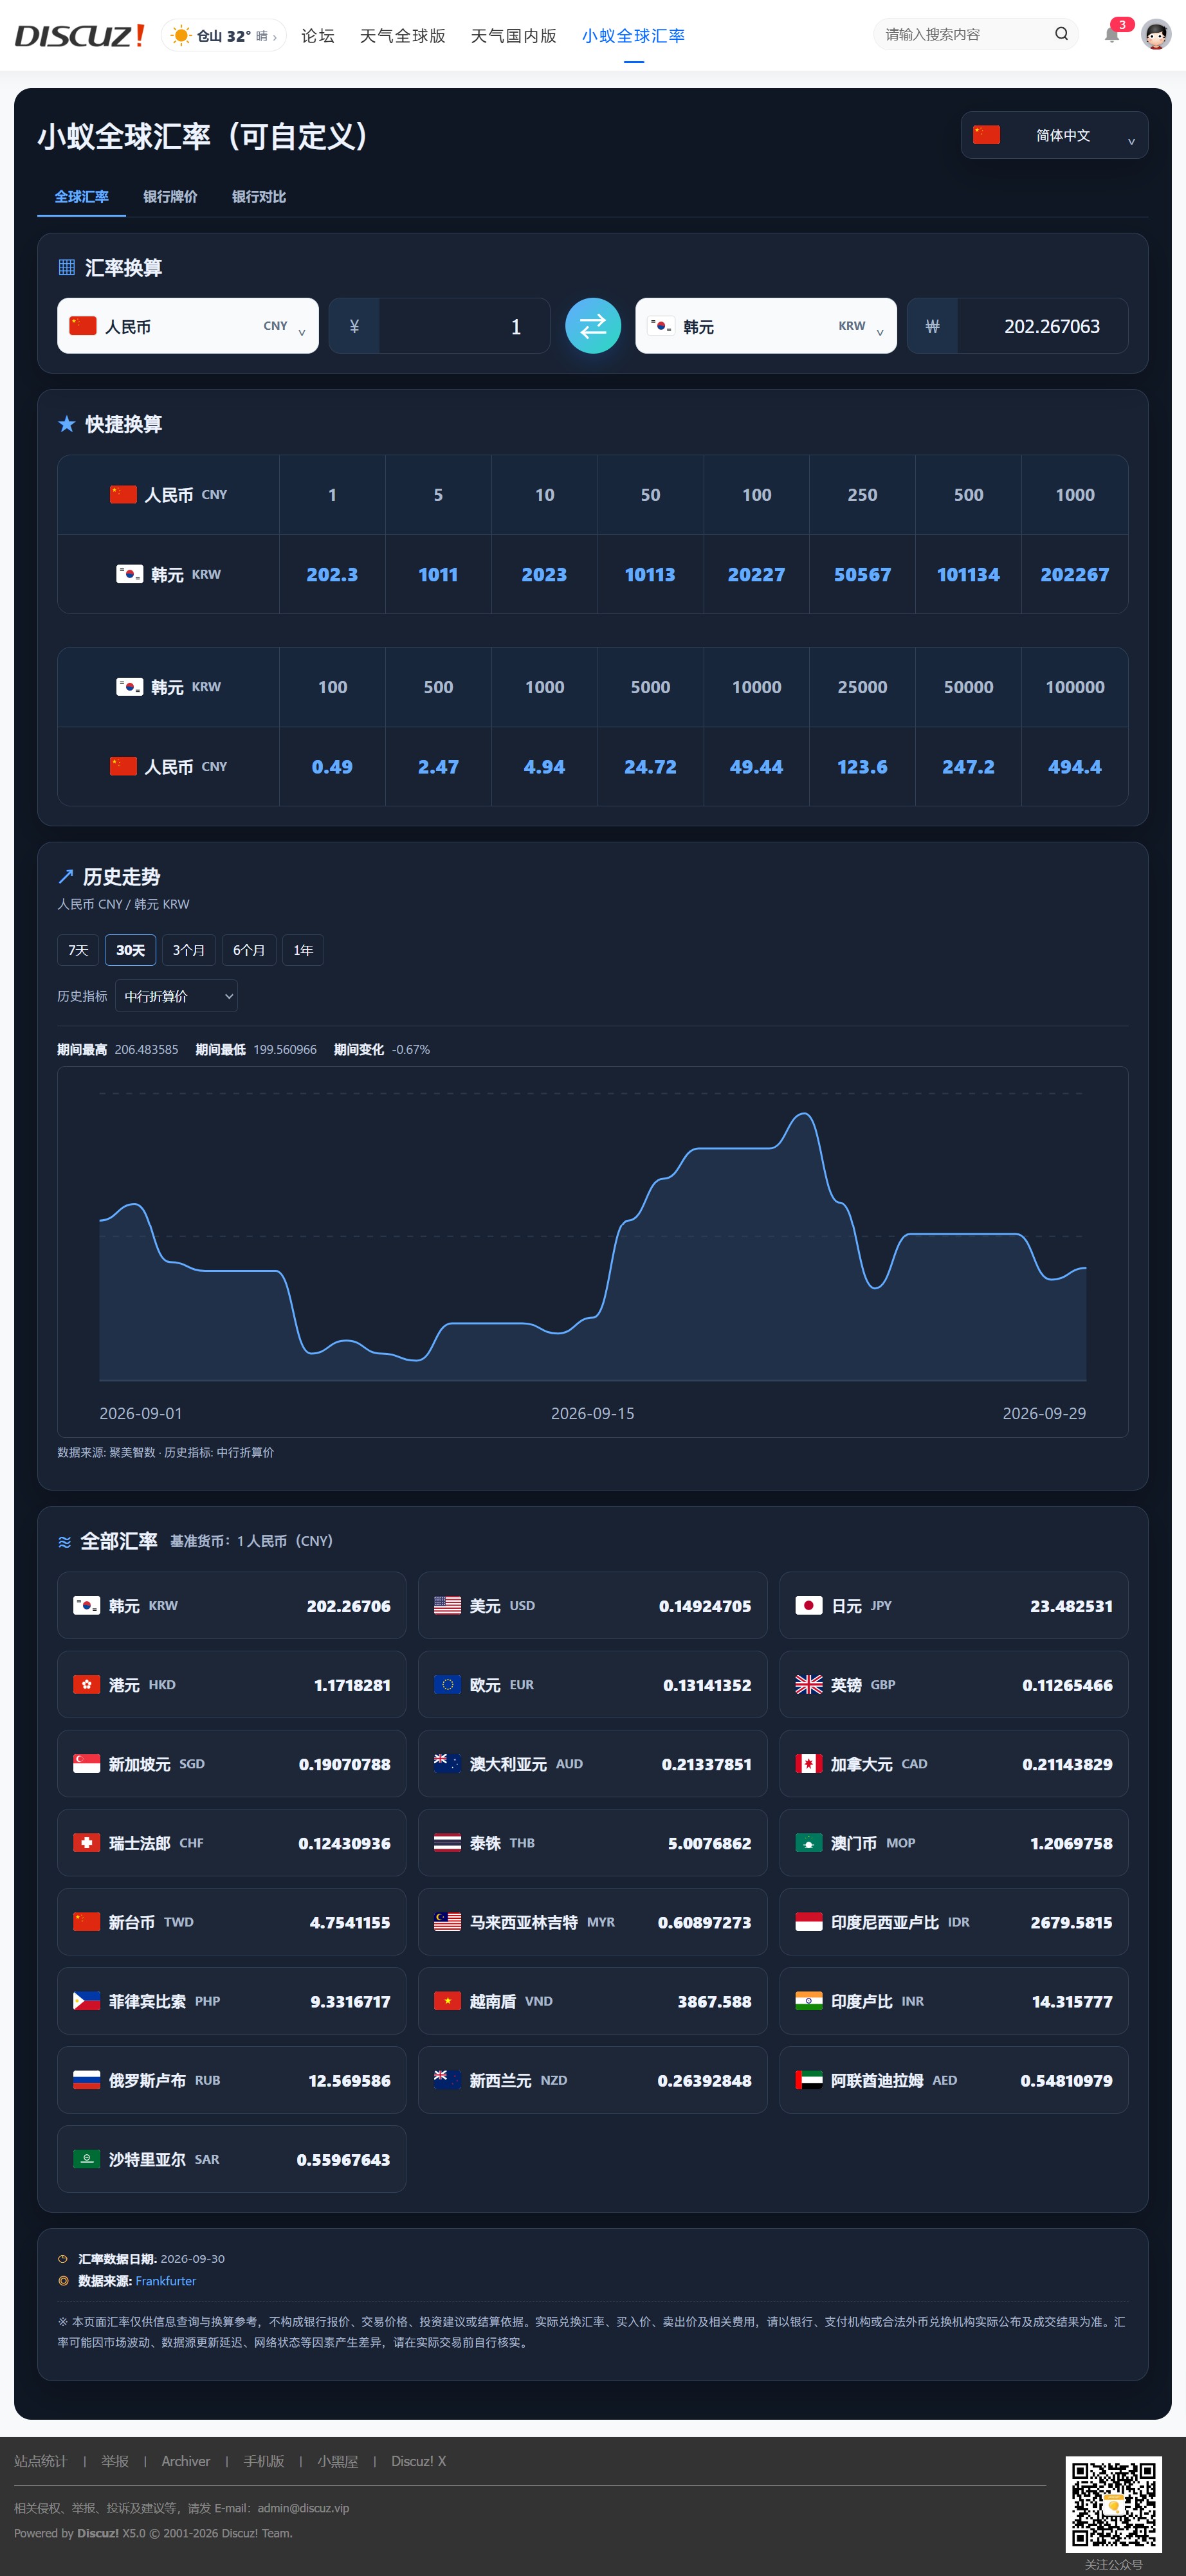Select the 7天 history range
The height and width of the screenshot is (2576, 1186).
click(x=78, y=950)
